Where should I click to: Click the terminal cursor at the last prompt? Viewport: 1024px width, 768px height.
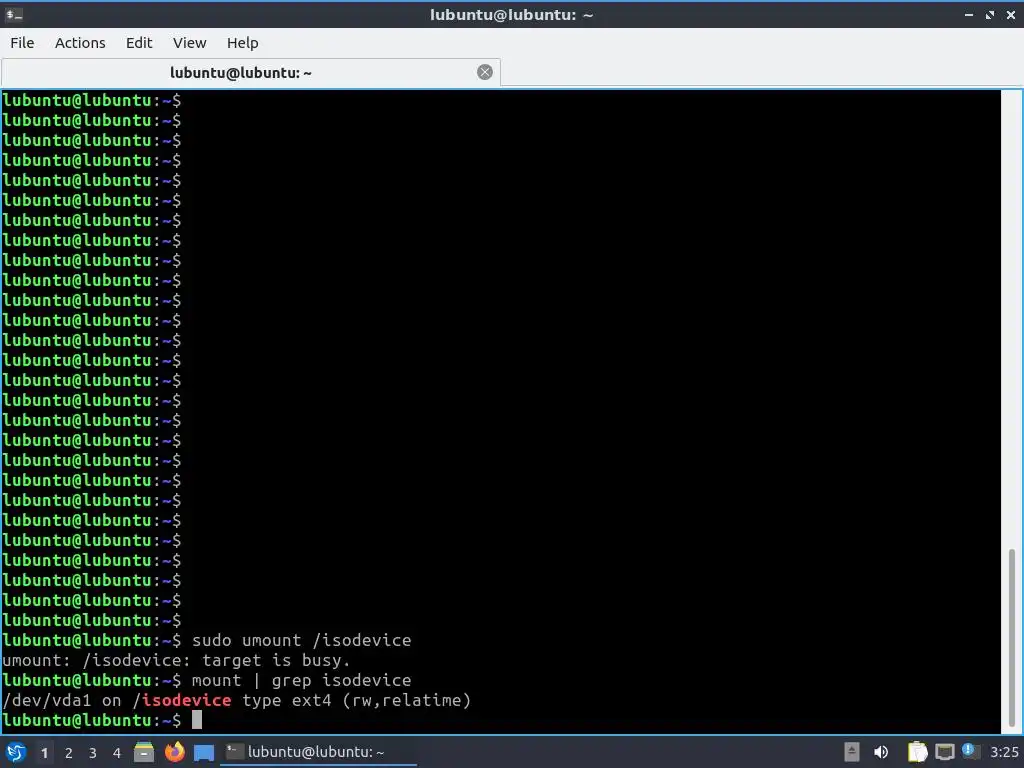[197, 720]
